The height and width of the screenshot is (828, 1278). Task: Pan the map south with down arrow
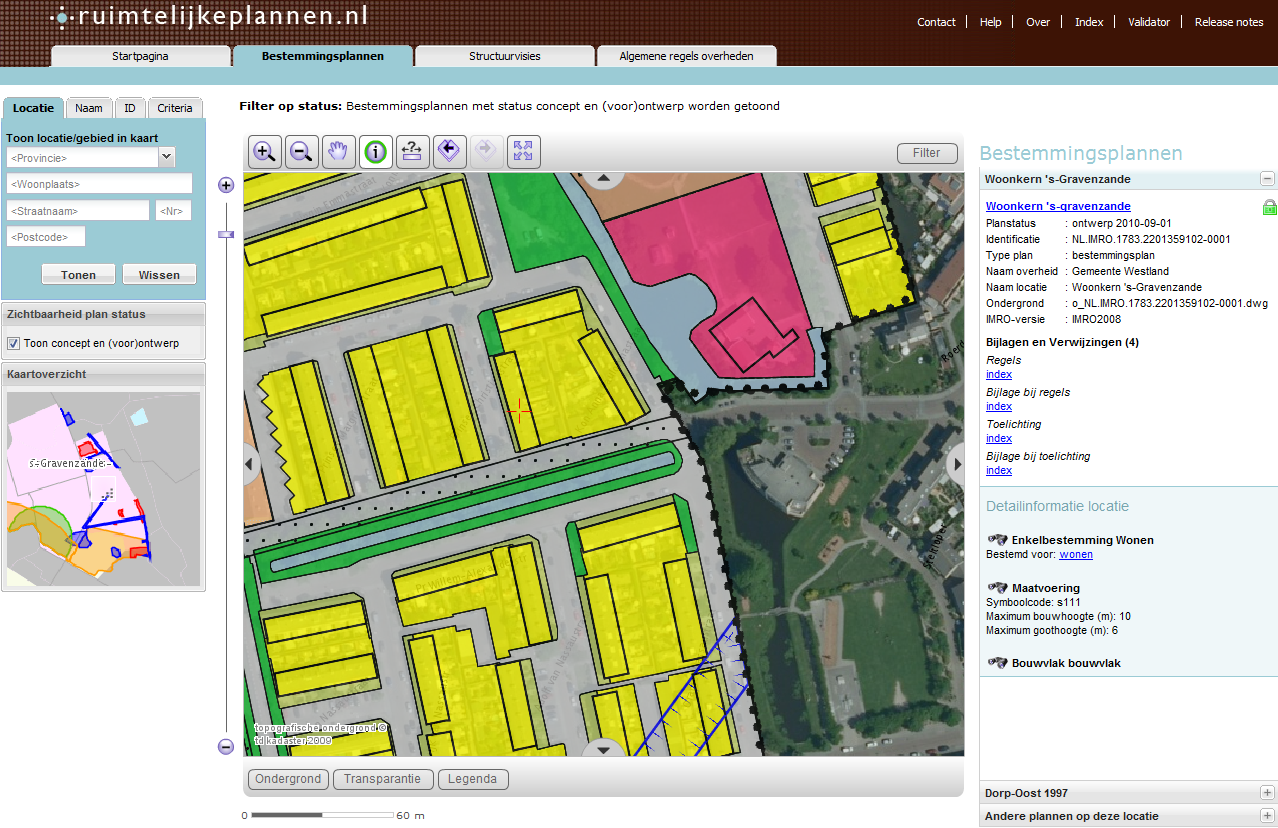pos(603,748)
